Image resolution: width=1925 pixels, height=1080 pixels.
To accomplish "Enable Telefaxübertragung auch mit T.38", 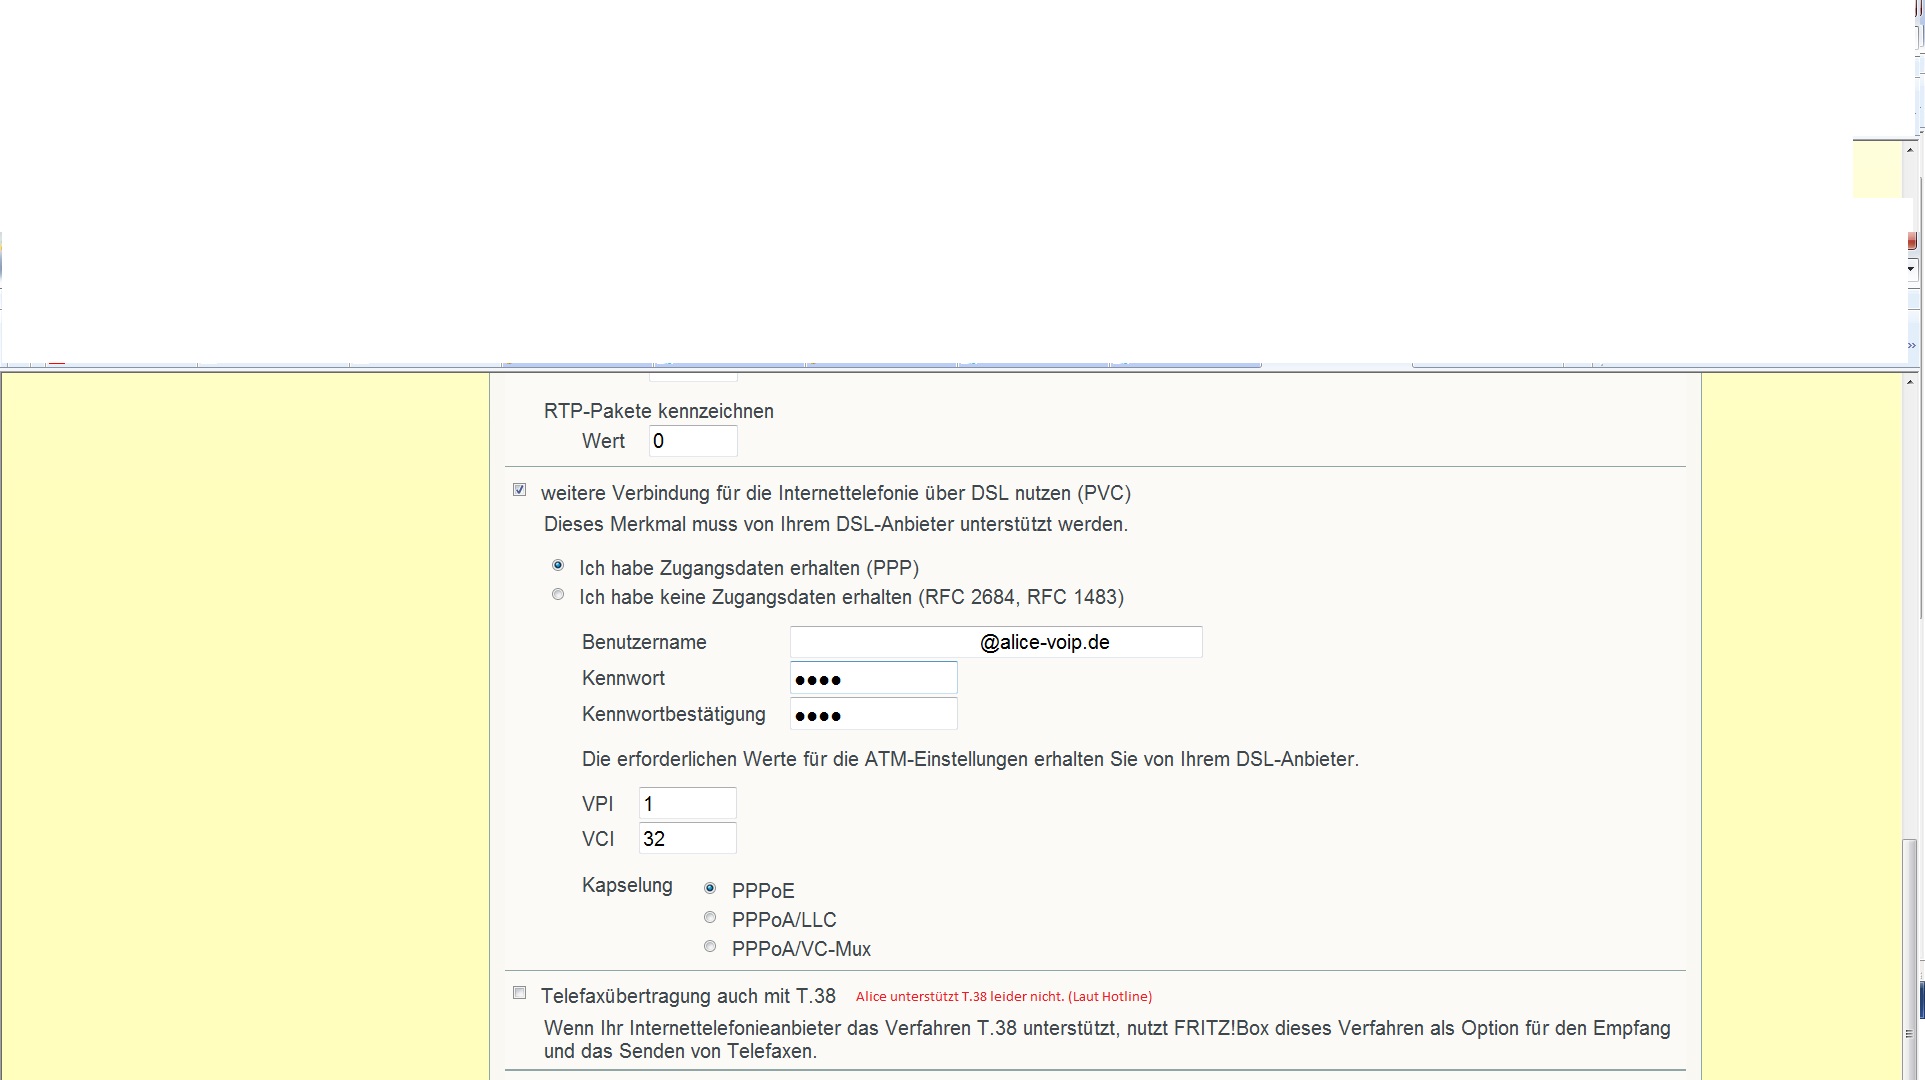I will point(519,993).
